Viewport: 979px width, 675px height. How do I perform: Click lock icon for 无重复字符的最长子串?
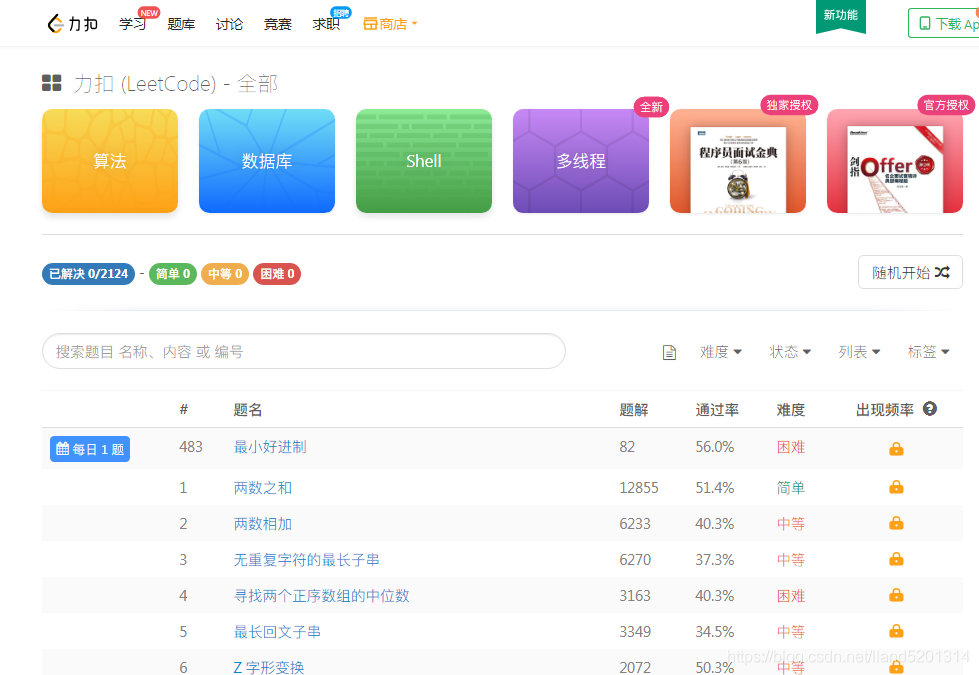pos(896,559)
